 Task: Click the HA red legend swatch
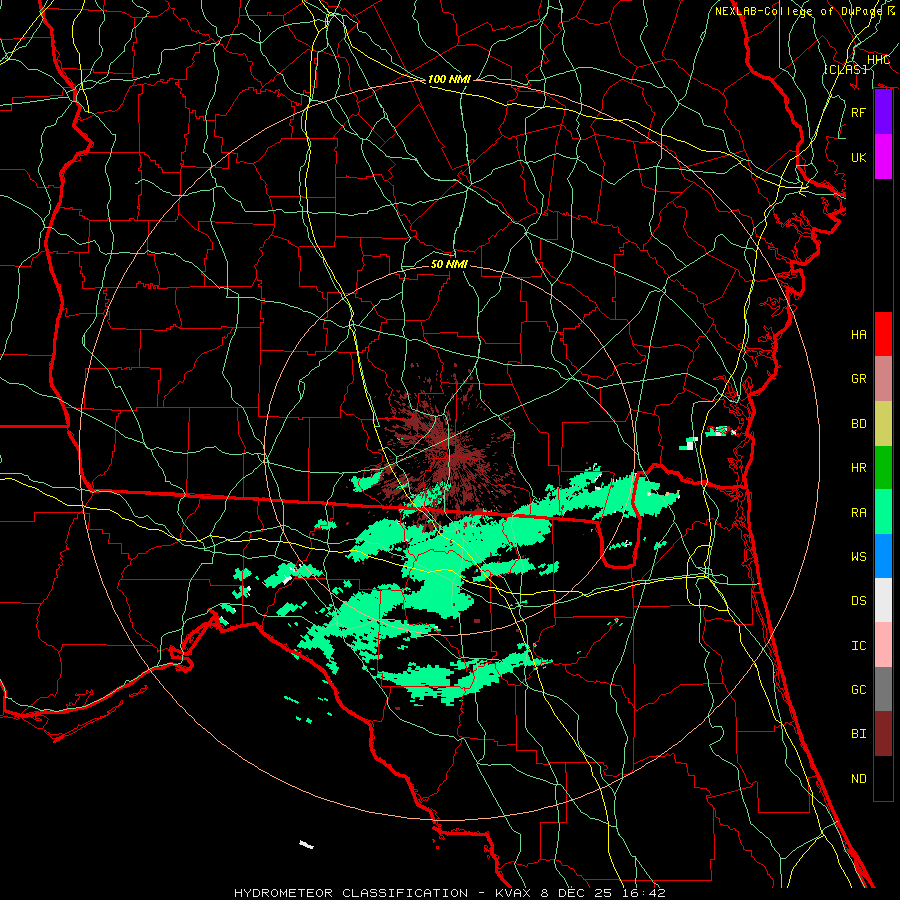(x=883, y=334)
